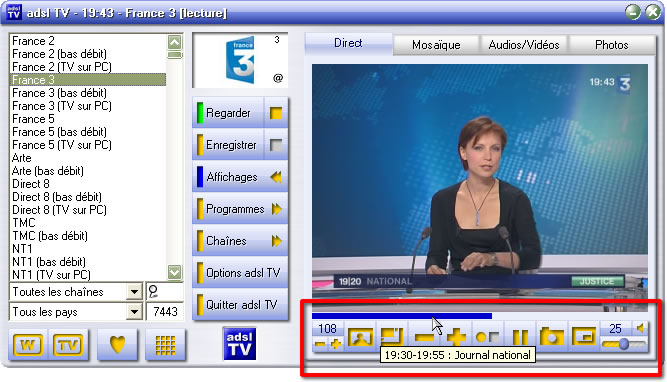The height and width of the screenshot is (382, 667).
Task: Toggle the gray square beside Enregistrer
Action: coord(276,145)
